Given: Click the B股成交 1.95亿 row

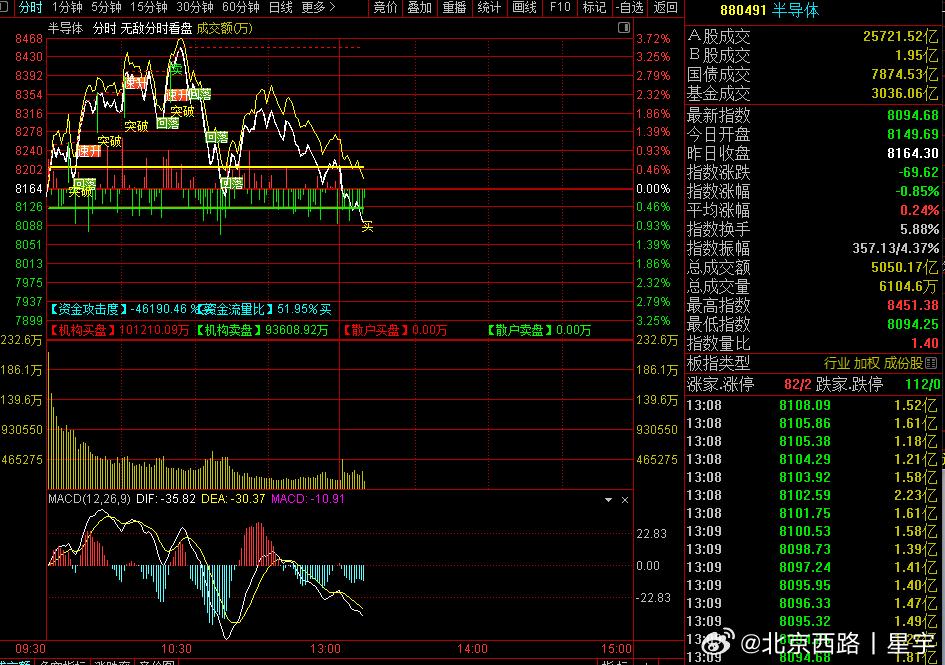Looking at the screenshot, I should [x=813, y=56].
